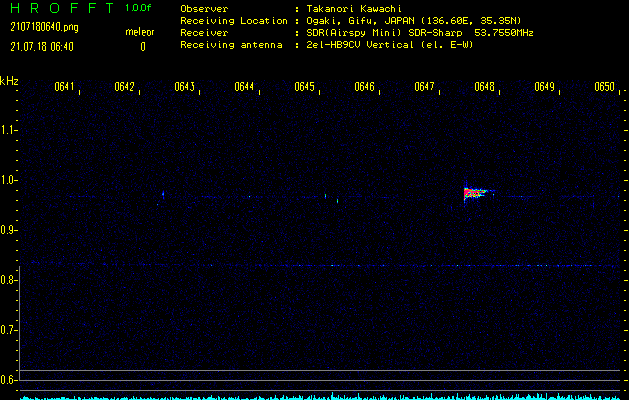
Task: Click the cyan signal strength graph at bottom
Action: click(x=321, y=396)
